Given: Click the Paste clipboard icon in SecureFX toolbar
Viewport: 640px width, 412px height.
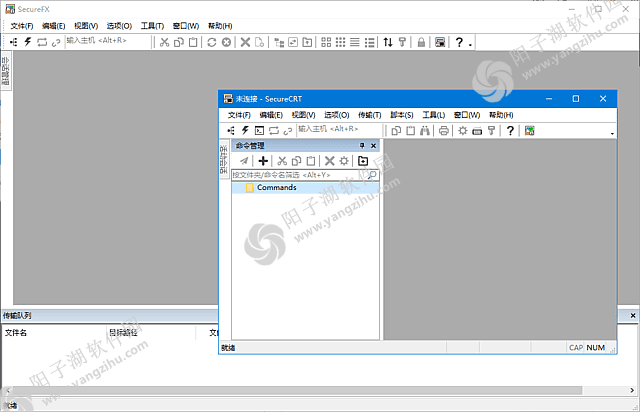Looking at the screenshot, I should 193,42.
